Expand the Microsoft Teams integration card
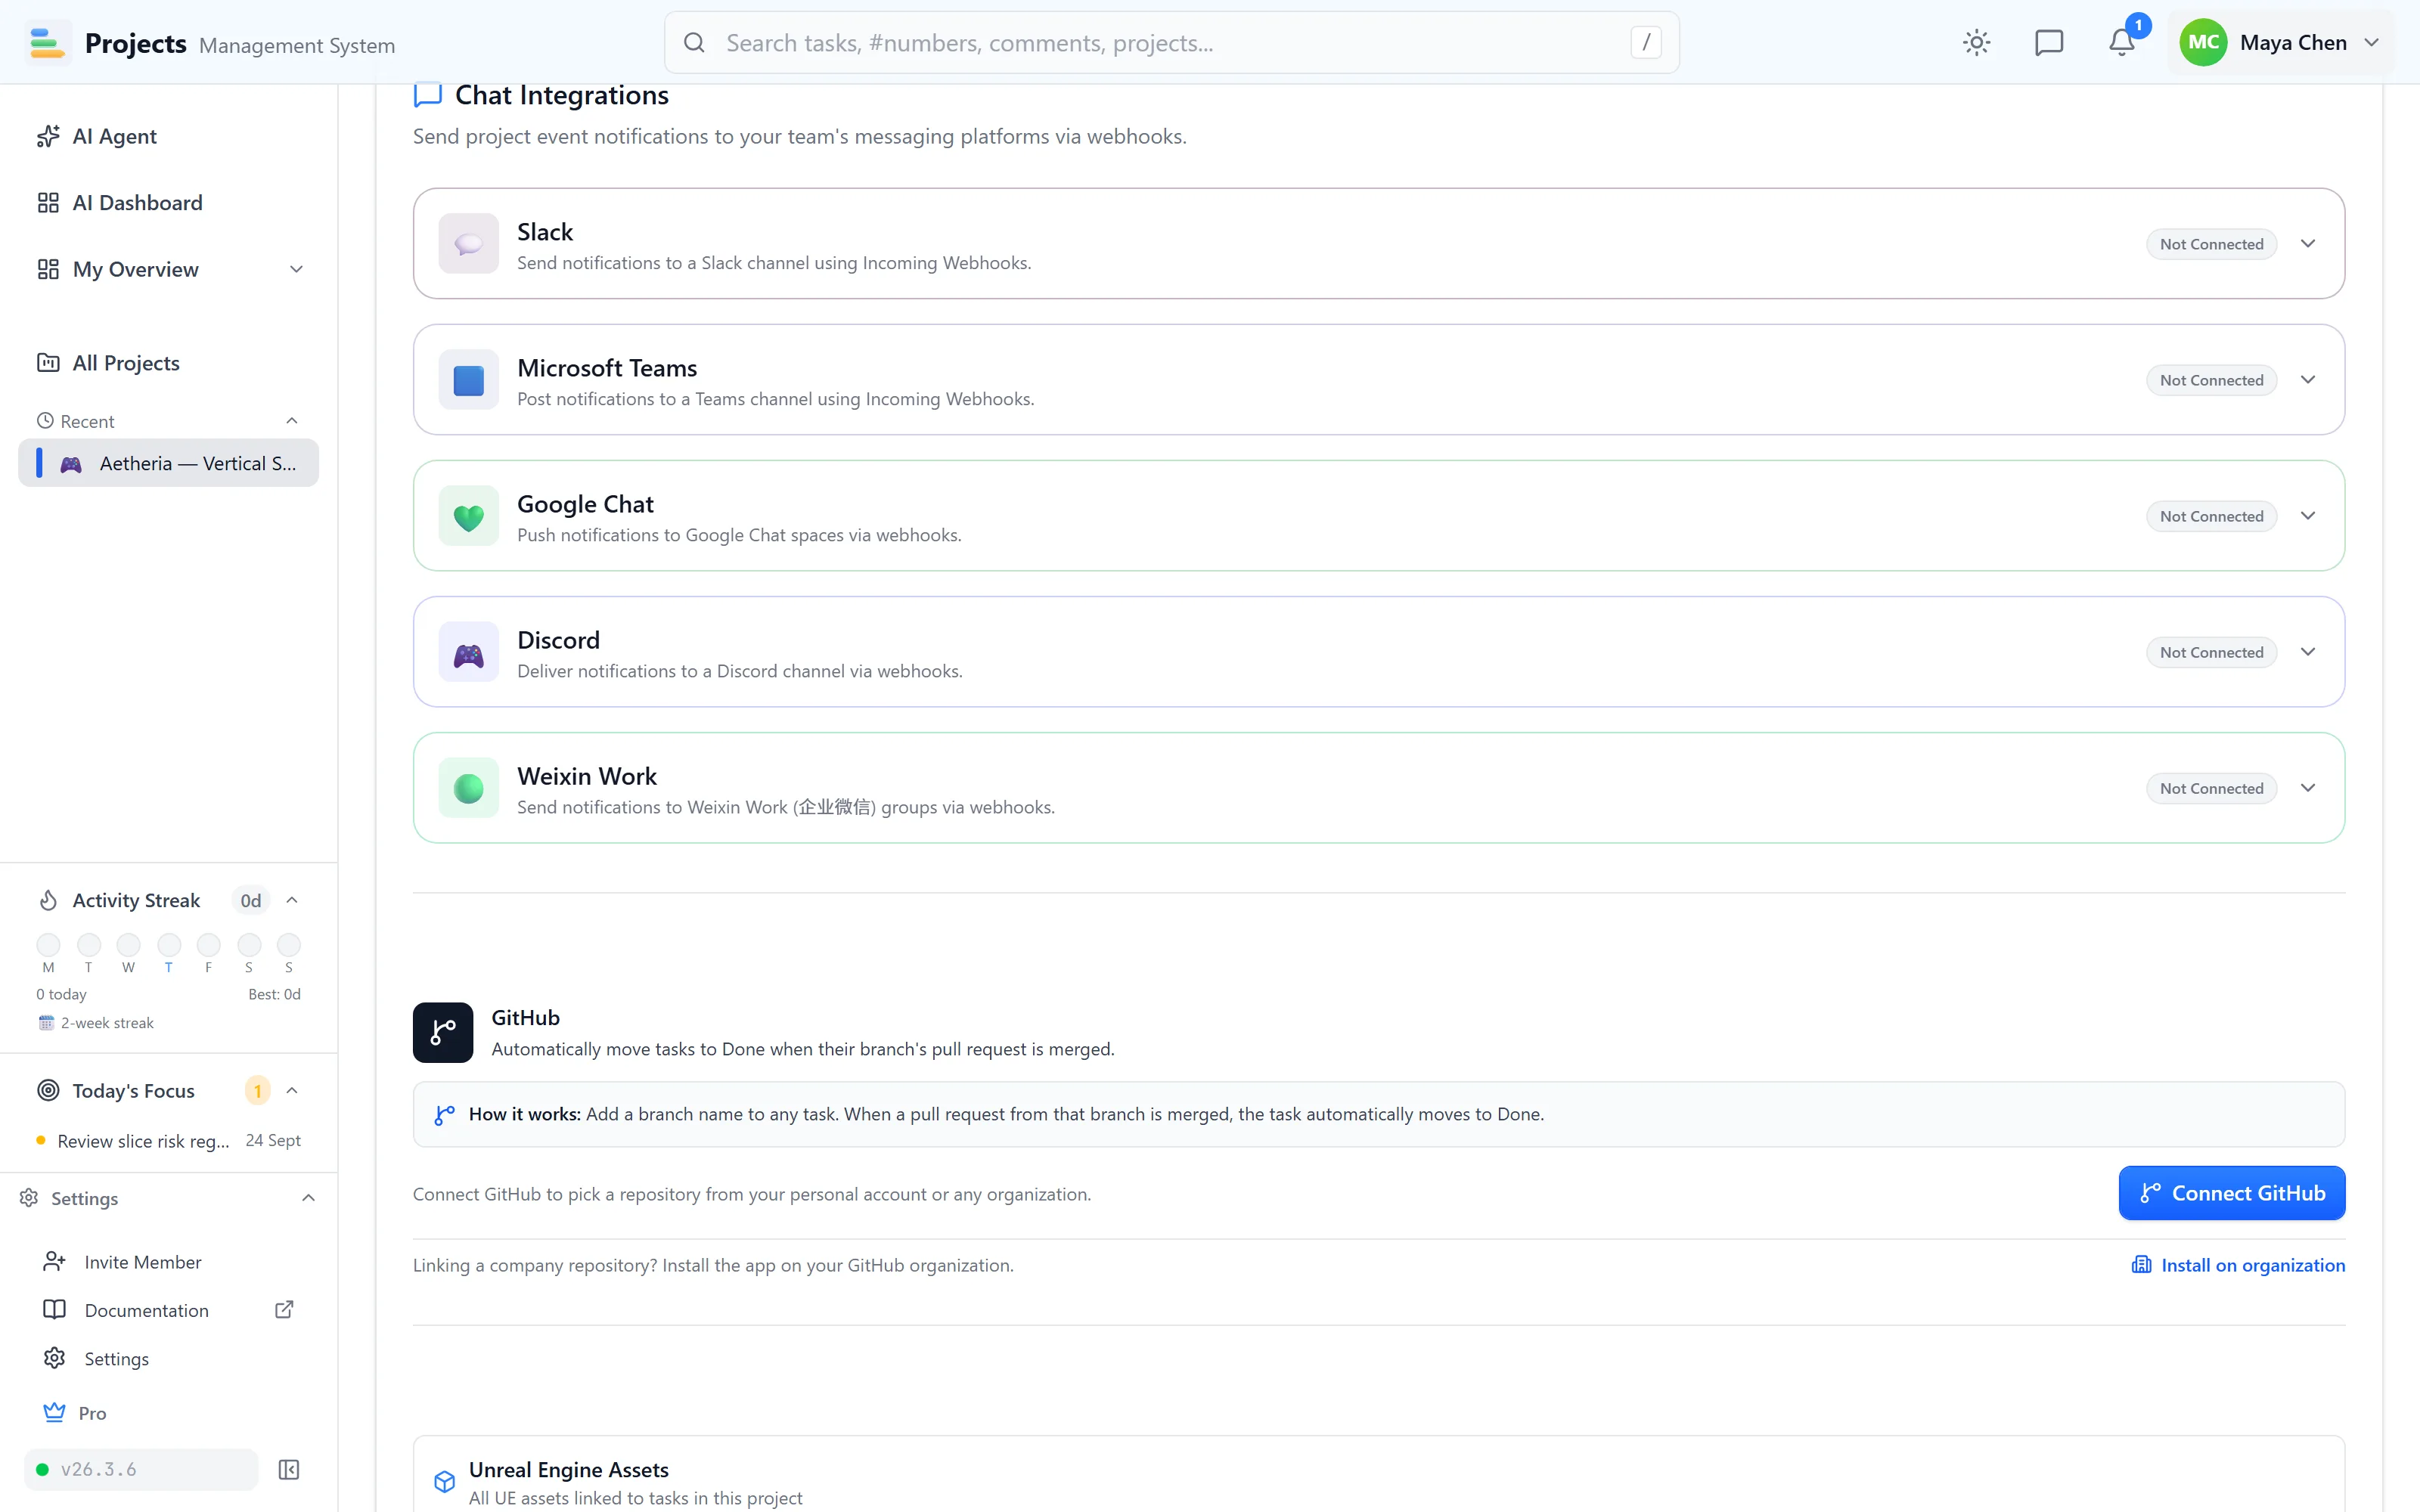Image resolution: width=2420 pixels, height=1512 pixels. [2308, 379]
